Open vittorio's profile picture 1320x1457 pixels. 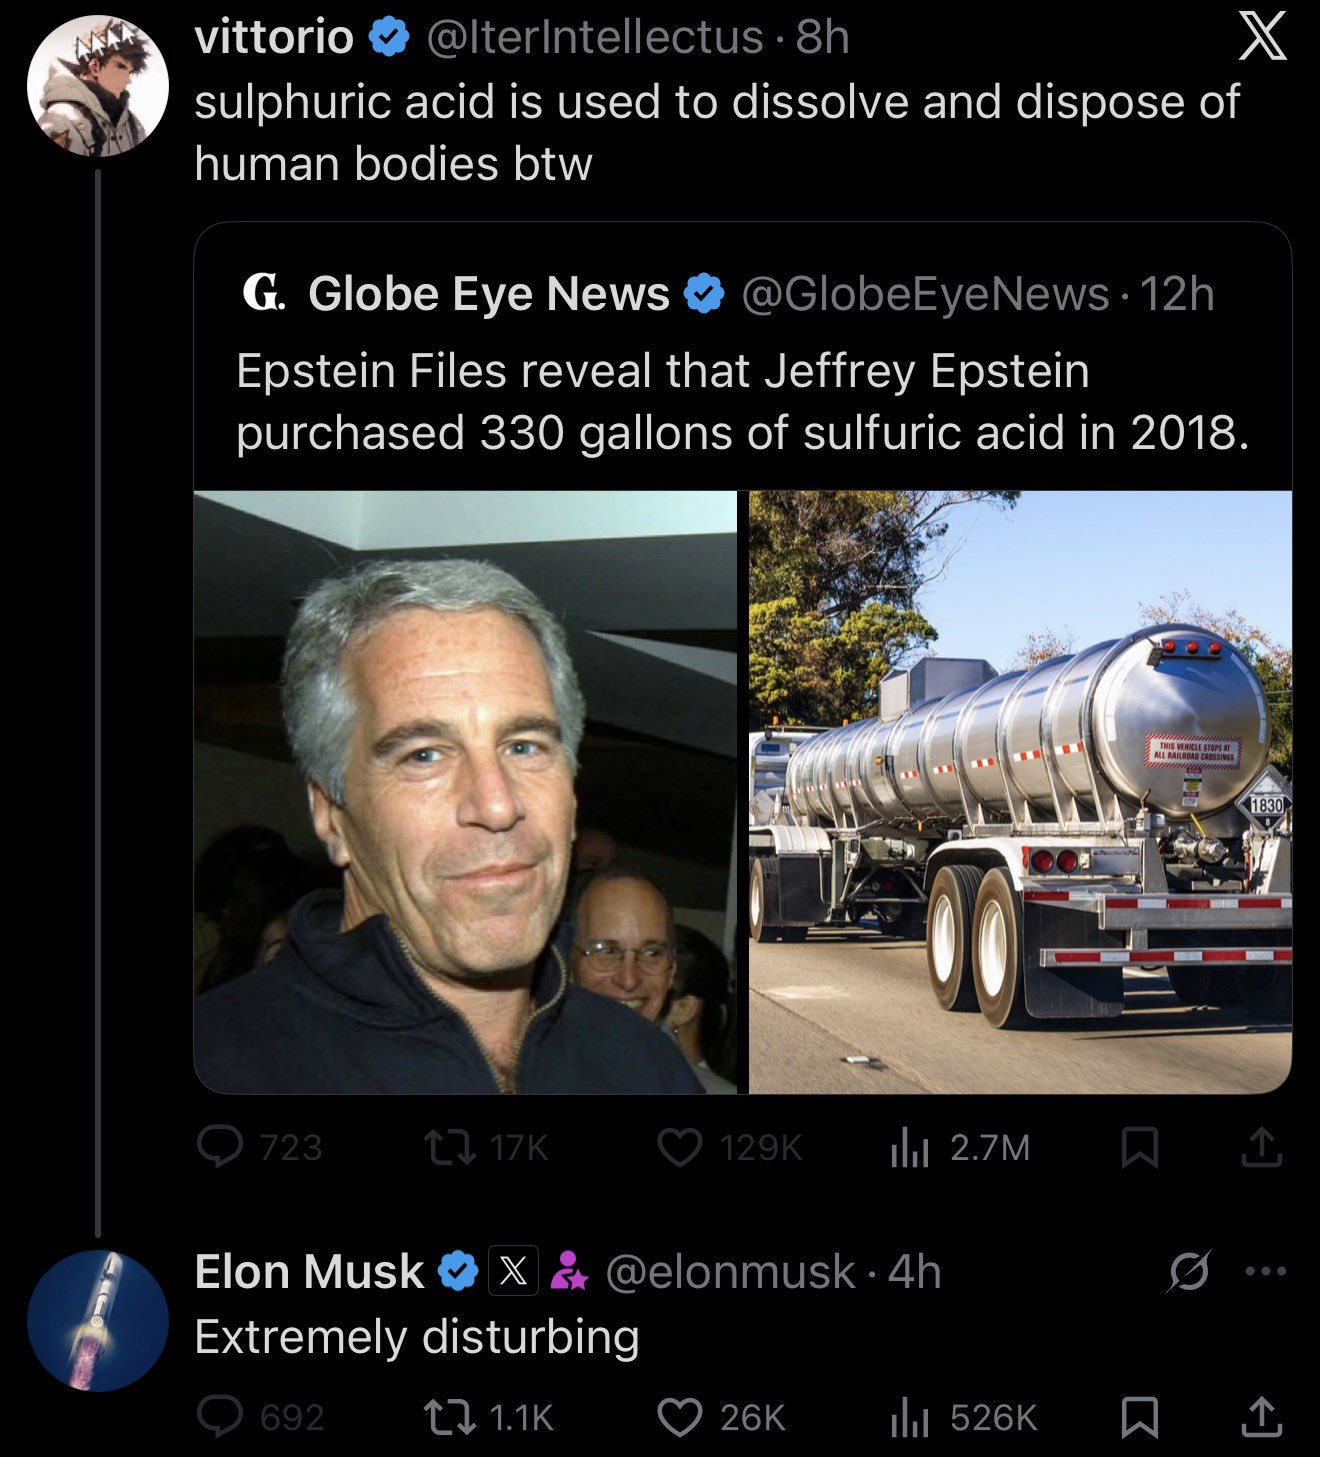tap(97, 86)
